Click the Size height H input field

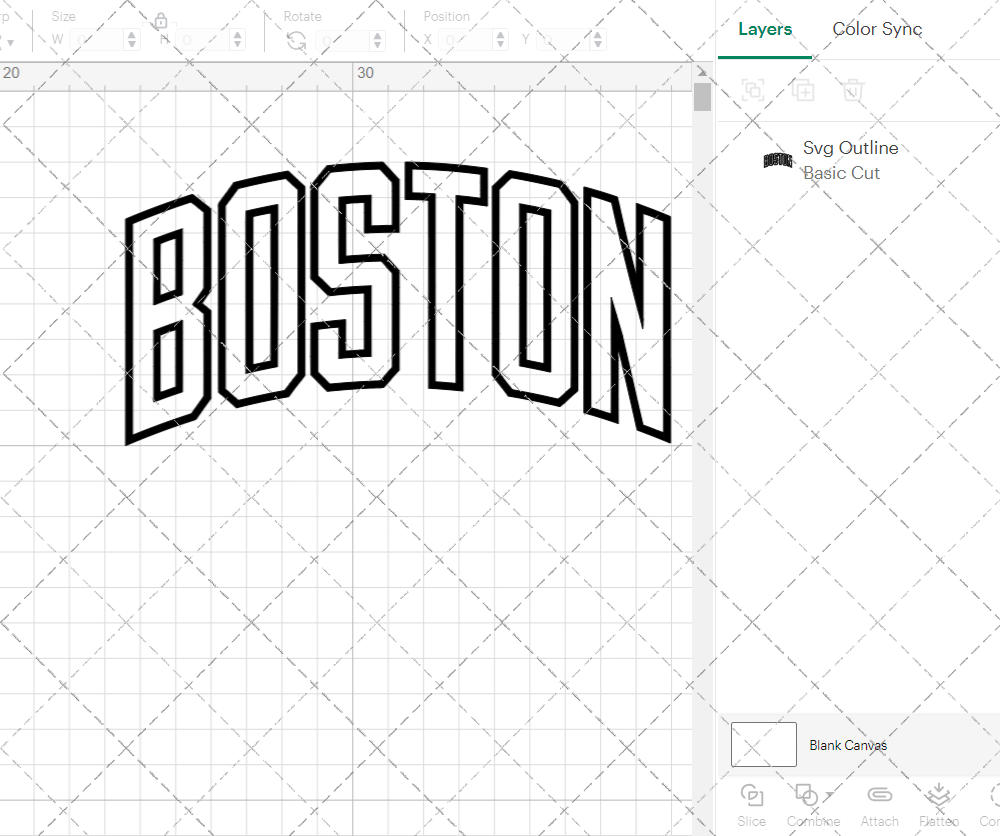203,40
